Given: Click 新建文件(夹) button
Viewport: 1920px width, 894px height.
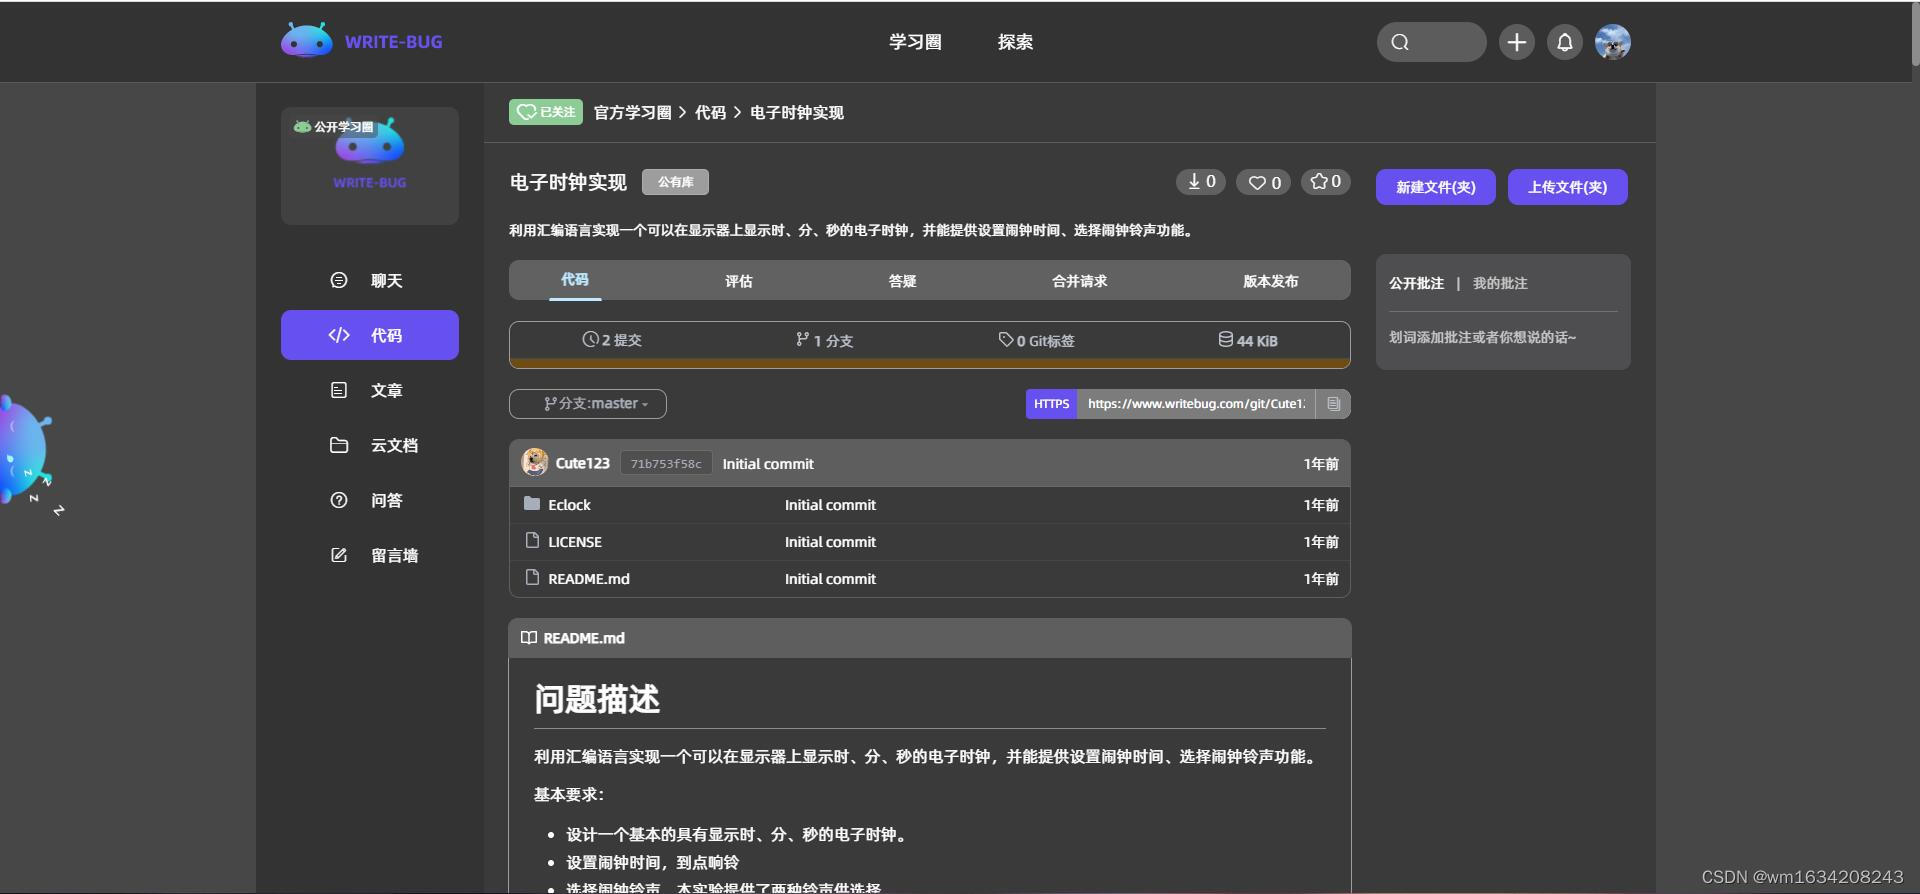Looking at the screenshot, I should 1435,187.
